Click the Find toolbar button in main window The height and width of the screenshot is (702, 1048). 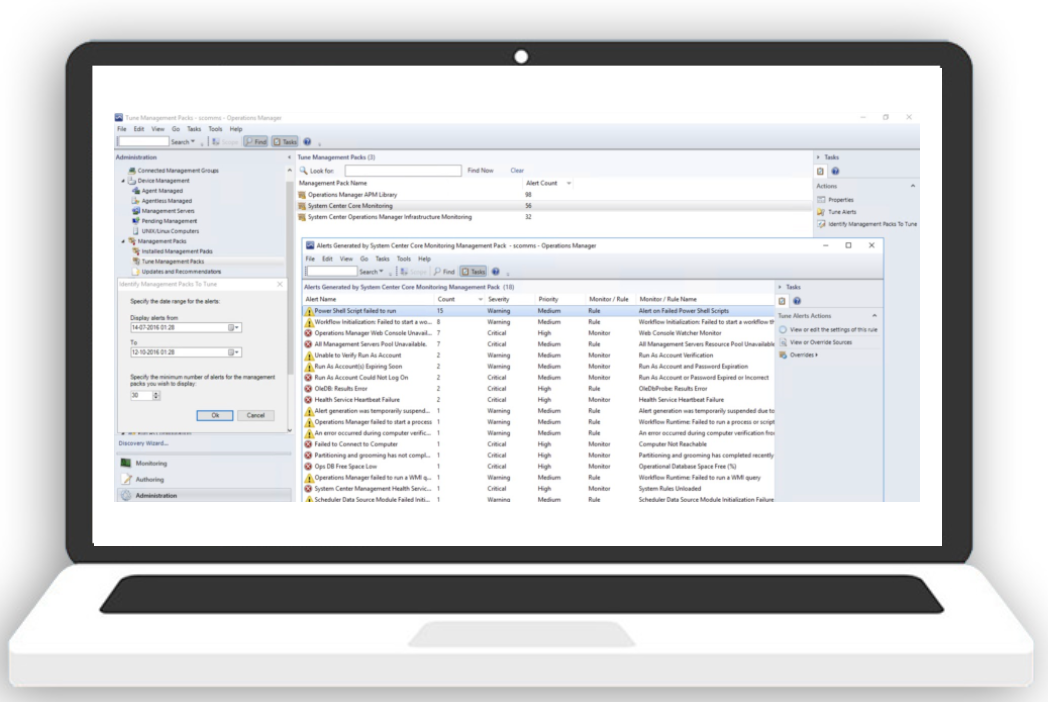point(256,142)
